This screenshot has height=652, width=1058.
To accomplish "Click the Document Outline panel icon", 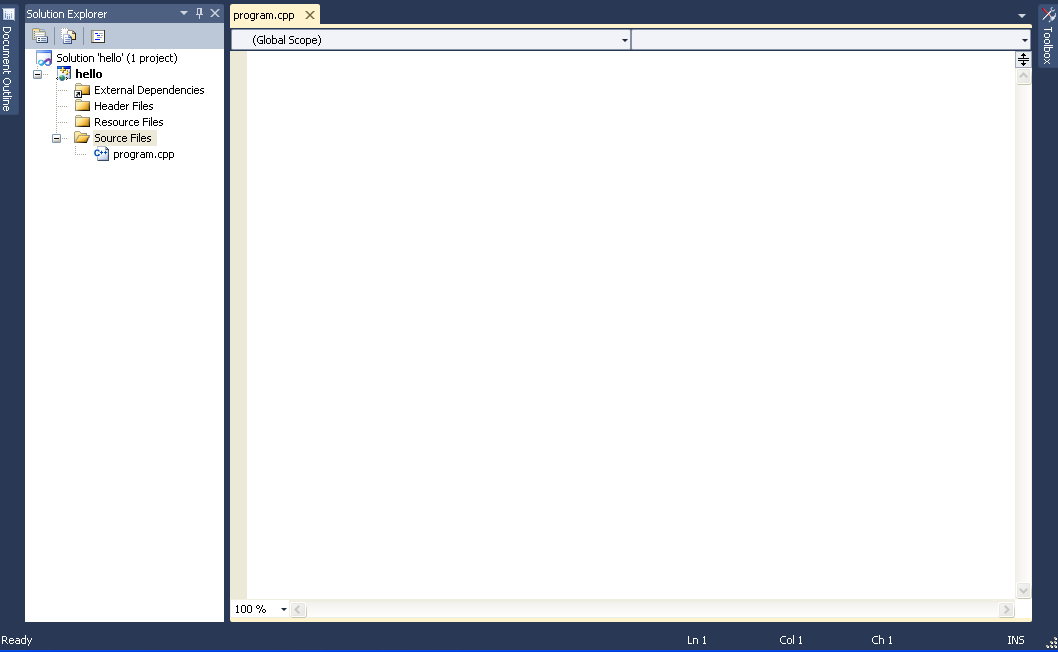I will pyautogui.click(x=8, y=14).
